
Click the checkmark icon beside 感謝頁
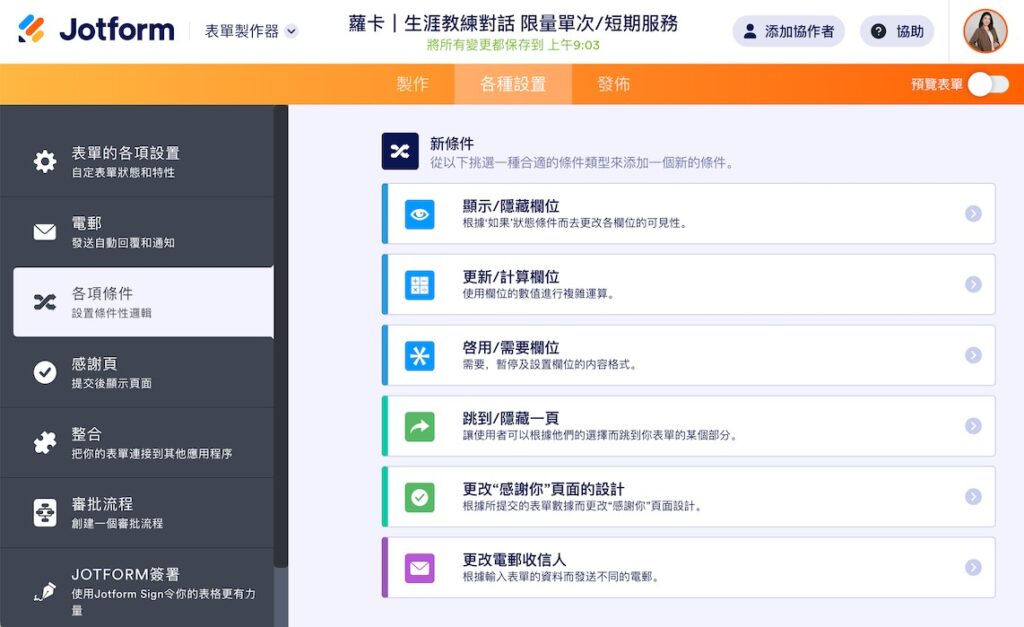click(45, 372)
